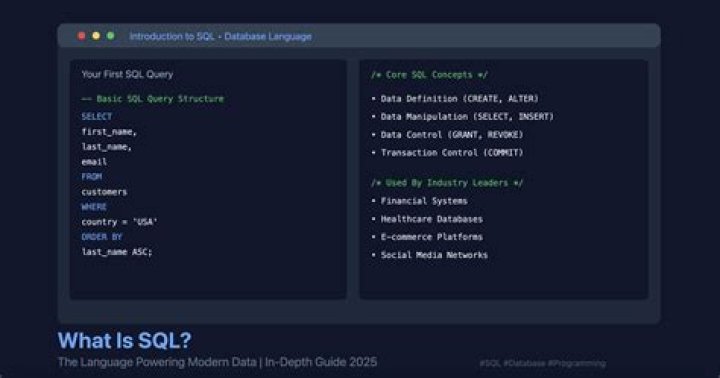Click the WHERE keyword
Image resolution: width=720 pixels, height=378 pixels.
94,207
